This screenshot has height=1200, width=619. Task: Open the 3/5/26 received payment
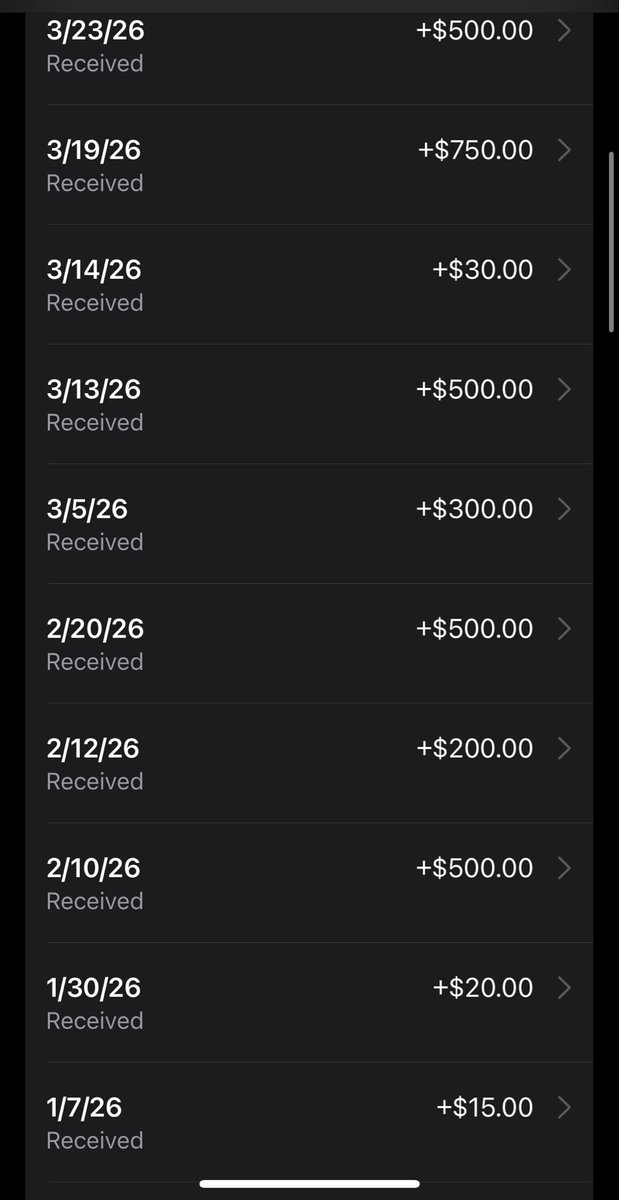click(x=309, y=524)
